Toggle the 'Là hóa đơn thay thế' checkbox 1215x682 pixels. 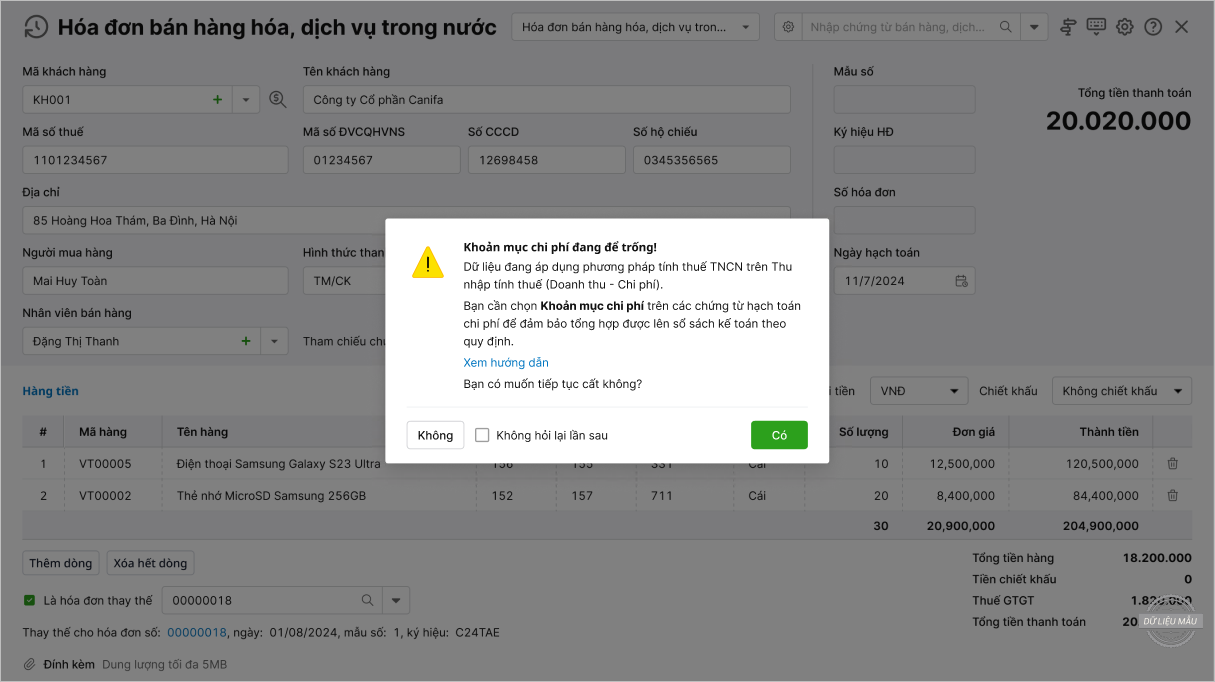coord(30,601)
